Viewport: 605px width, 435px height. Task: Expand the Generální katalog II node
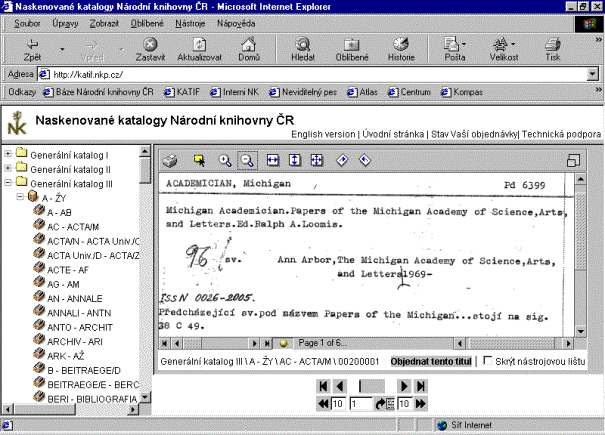[x=9, y=169]
